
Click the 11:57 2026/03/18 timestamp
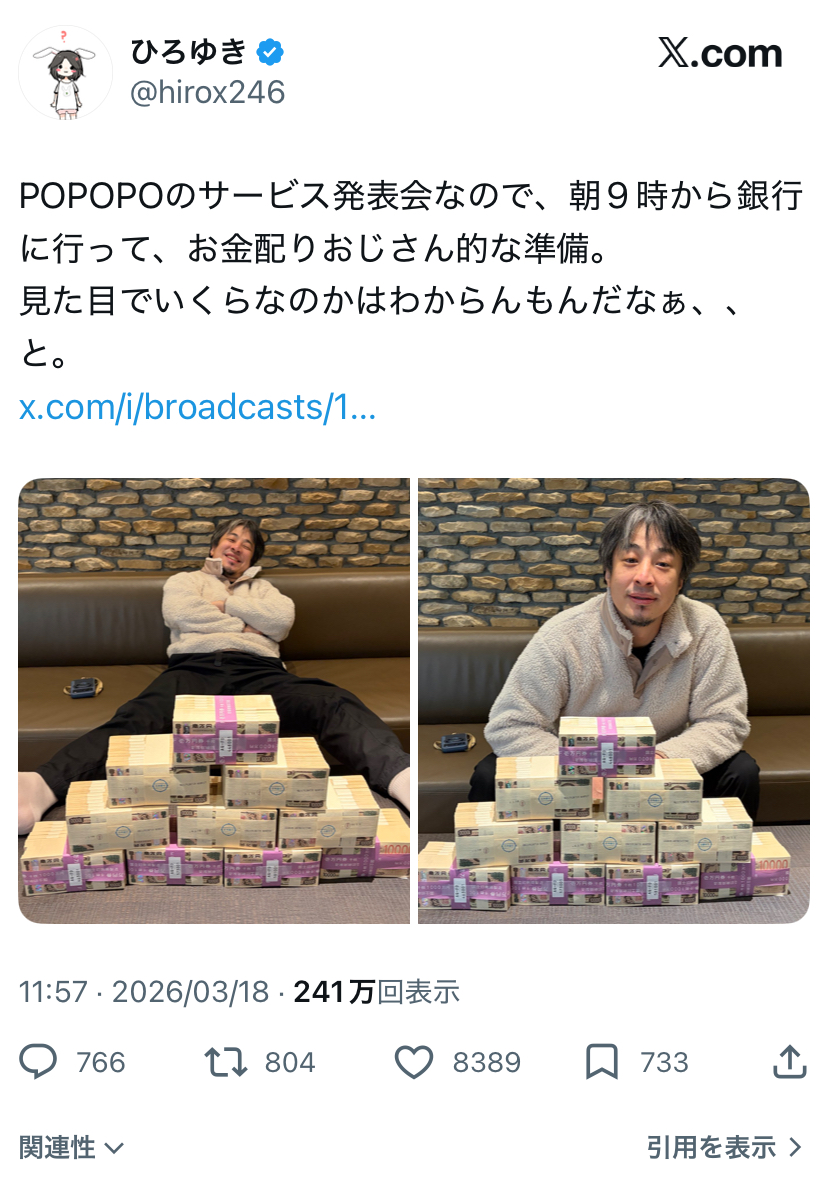pos(144,992)
